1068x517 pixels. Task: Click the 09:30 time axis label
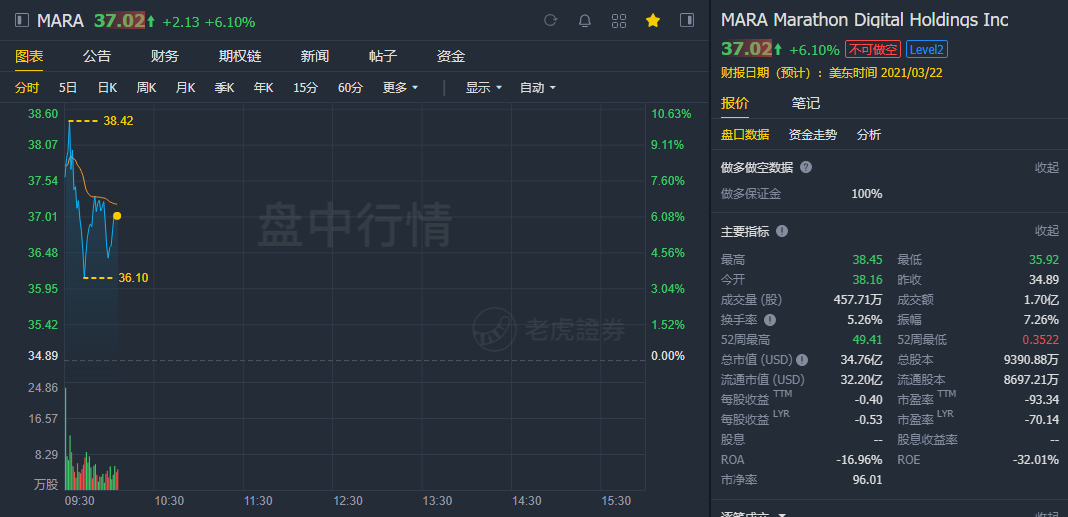tap(80, 501)
